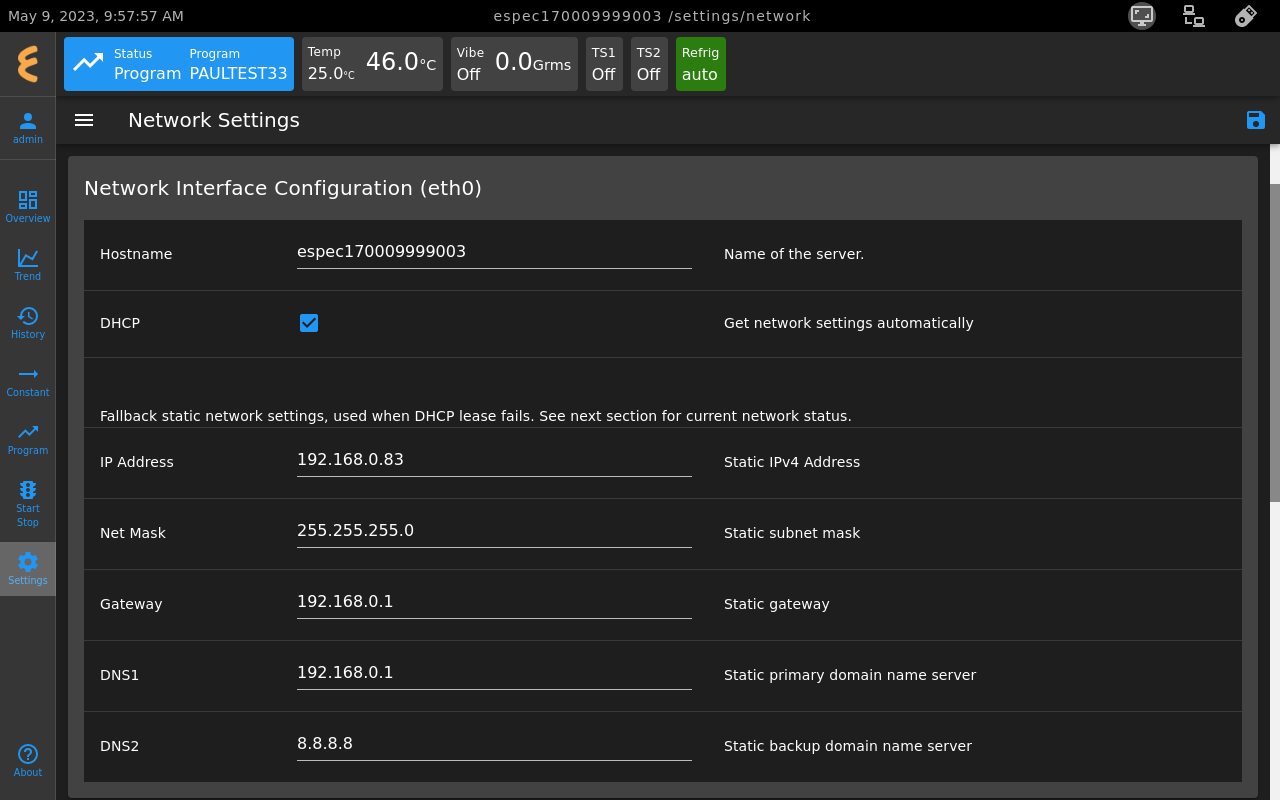Open the History page
Image resolution: width=1280 pixels, height=800 pixels.
[x=28, y=322]
